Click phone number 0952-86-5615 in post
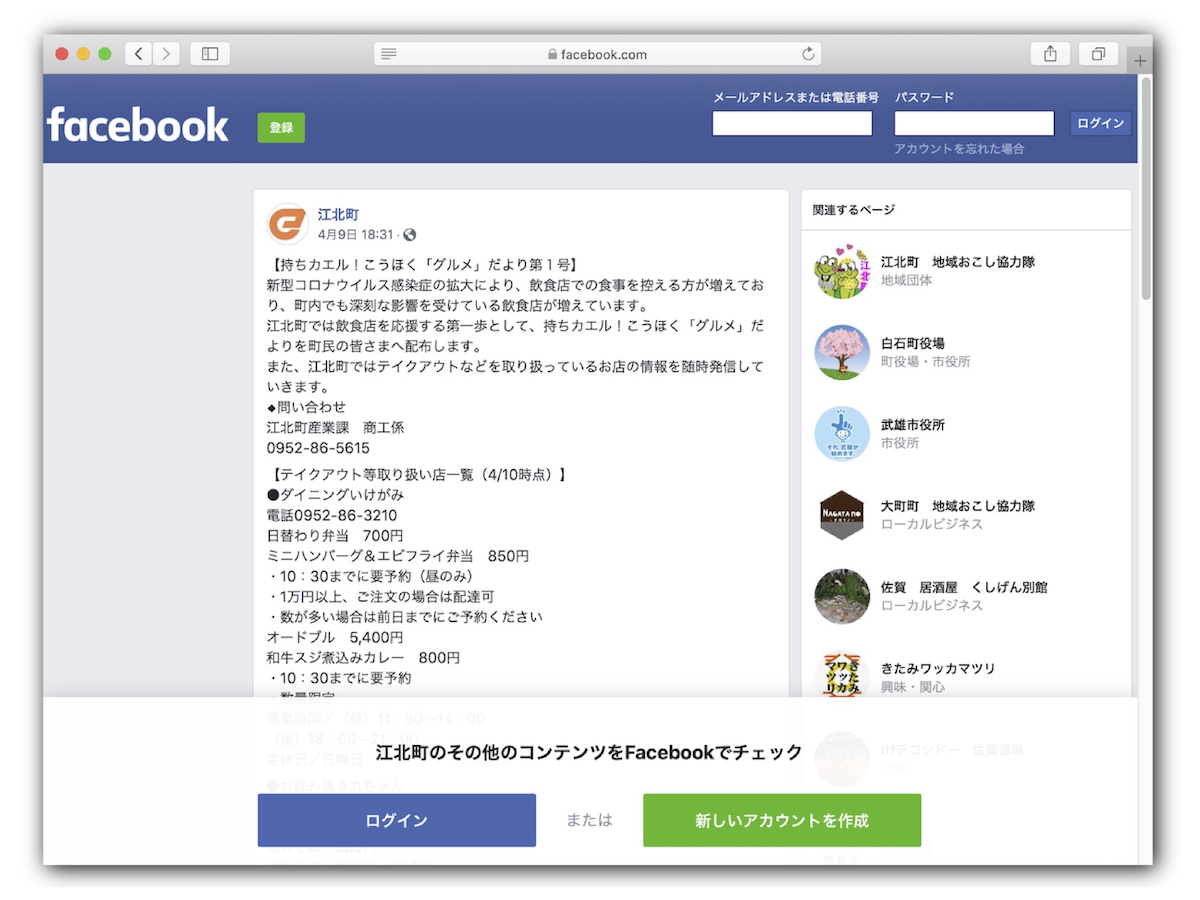Viewport: 1200px width, 900px height. pyautogui.click(x=318, y=448)
